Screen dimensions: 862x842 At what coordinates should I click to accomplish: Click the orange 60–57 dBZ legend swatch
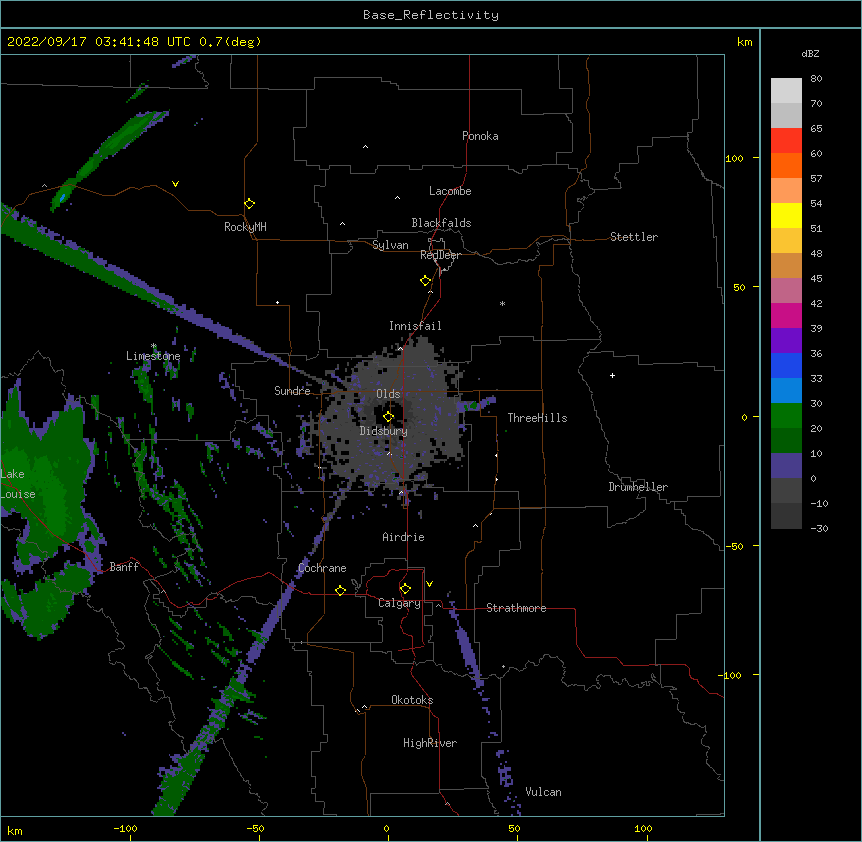pyautogui.click(x=786, y=165)
